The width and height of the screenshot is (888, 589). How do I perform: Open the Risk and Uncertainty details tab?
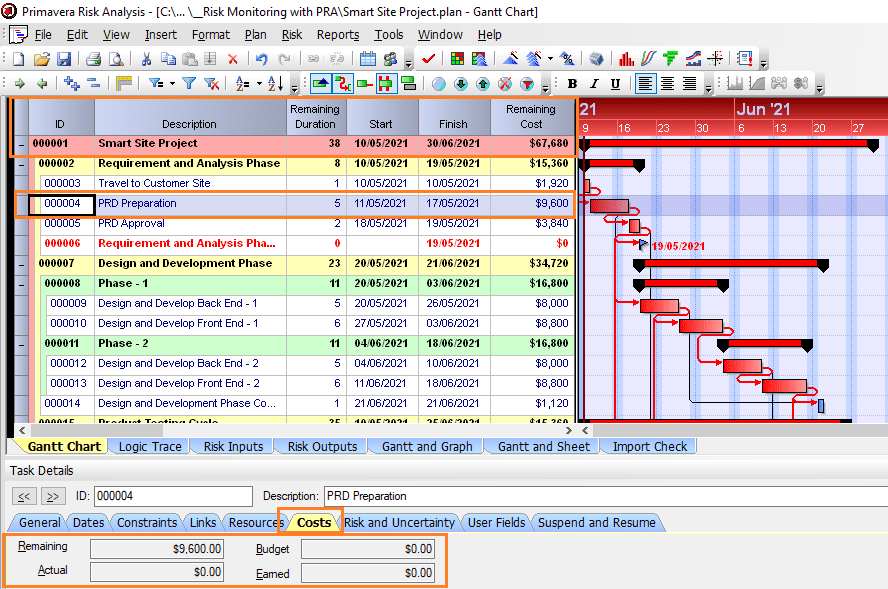tap(399, 523)
